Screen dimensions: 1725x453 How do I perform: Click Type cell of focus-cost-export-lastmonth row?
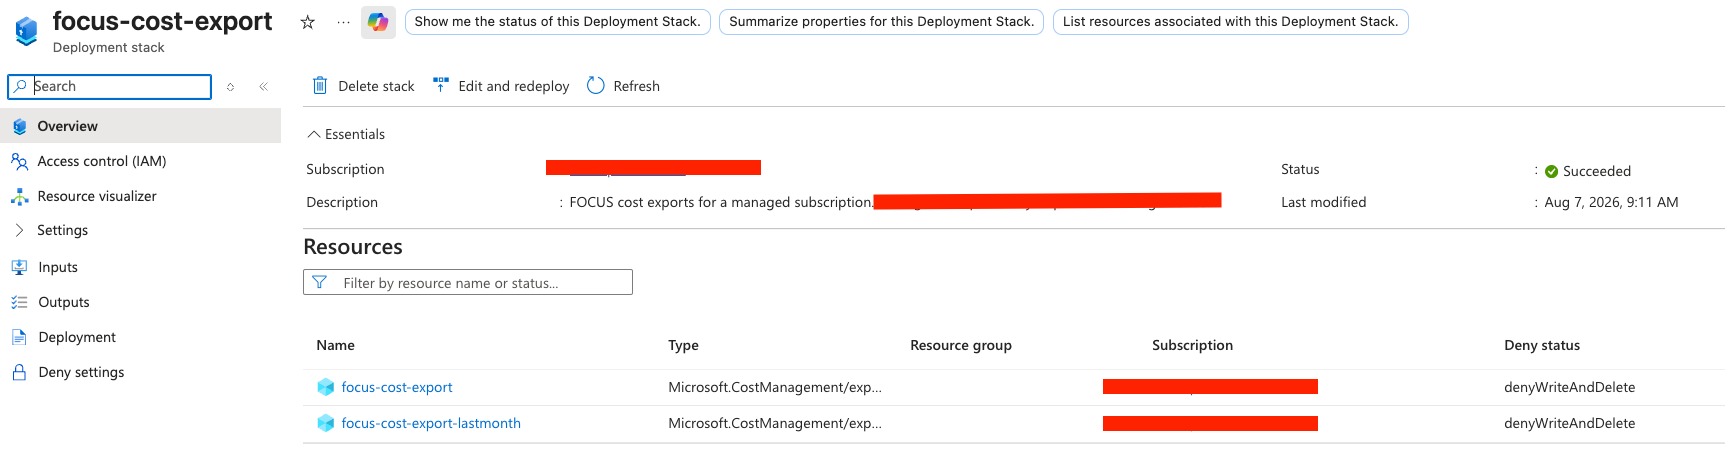(775, 423)
